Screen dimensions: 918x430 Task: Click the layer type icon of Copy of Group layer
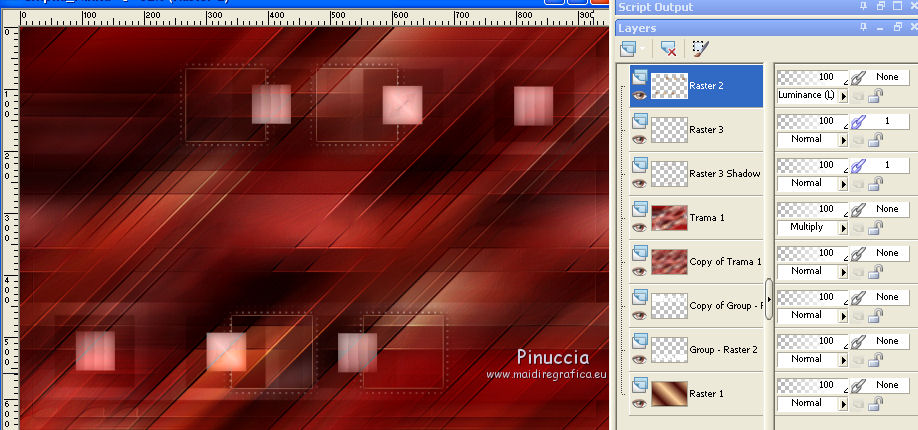[x=639, y=296]
